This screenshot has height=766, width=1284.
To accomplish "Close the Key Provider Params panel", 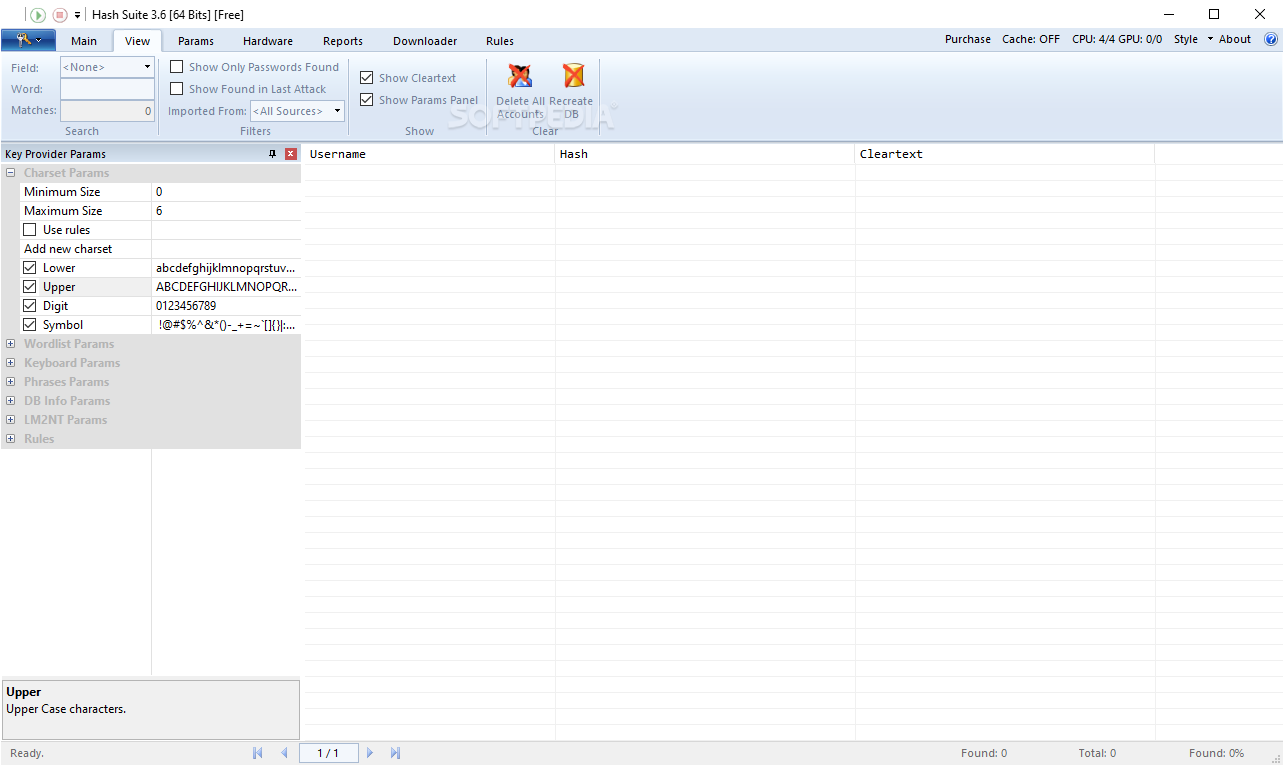I will [291, 154].
